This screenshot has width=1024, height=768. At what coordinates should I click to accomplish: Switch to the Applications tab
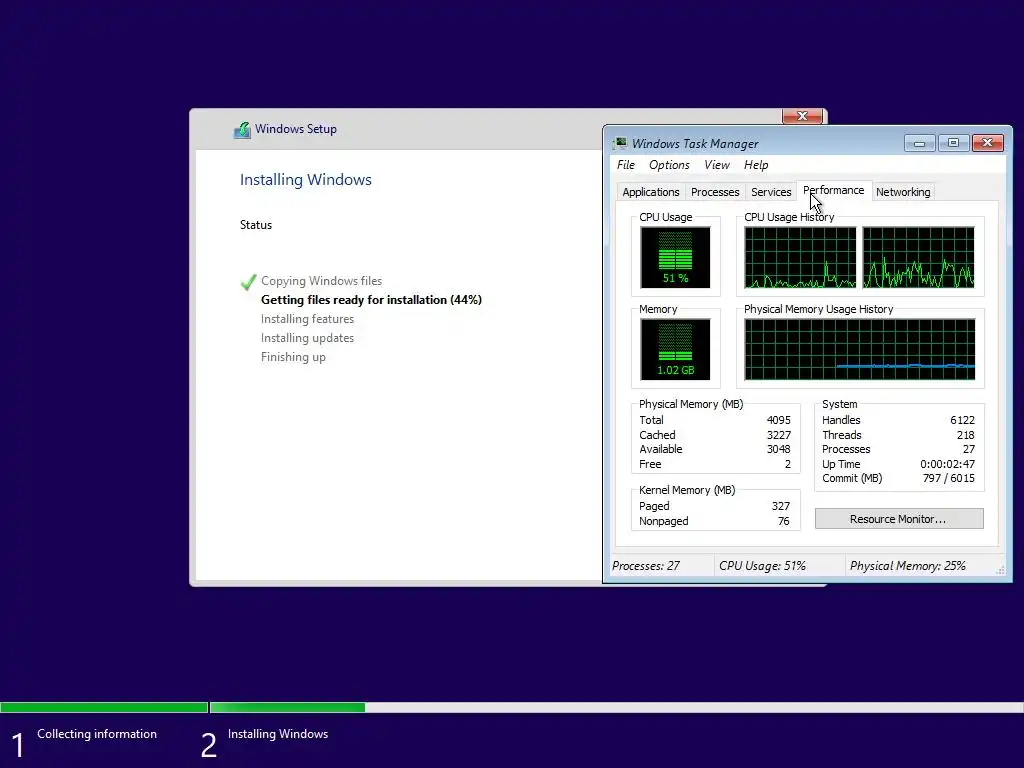(650, 192)
